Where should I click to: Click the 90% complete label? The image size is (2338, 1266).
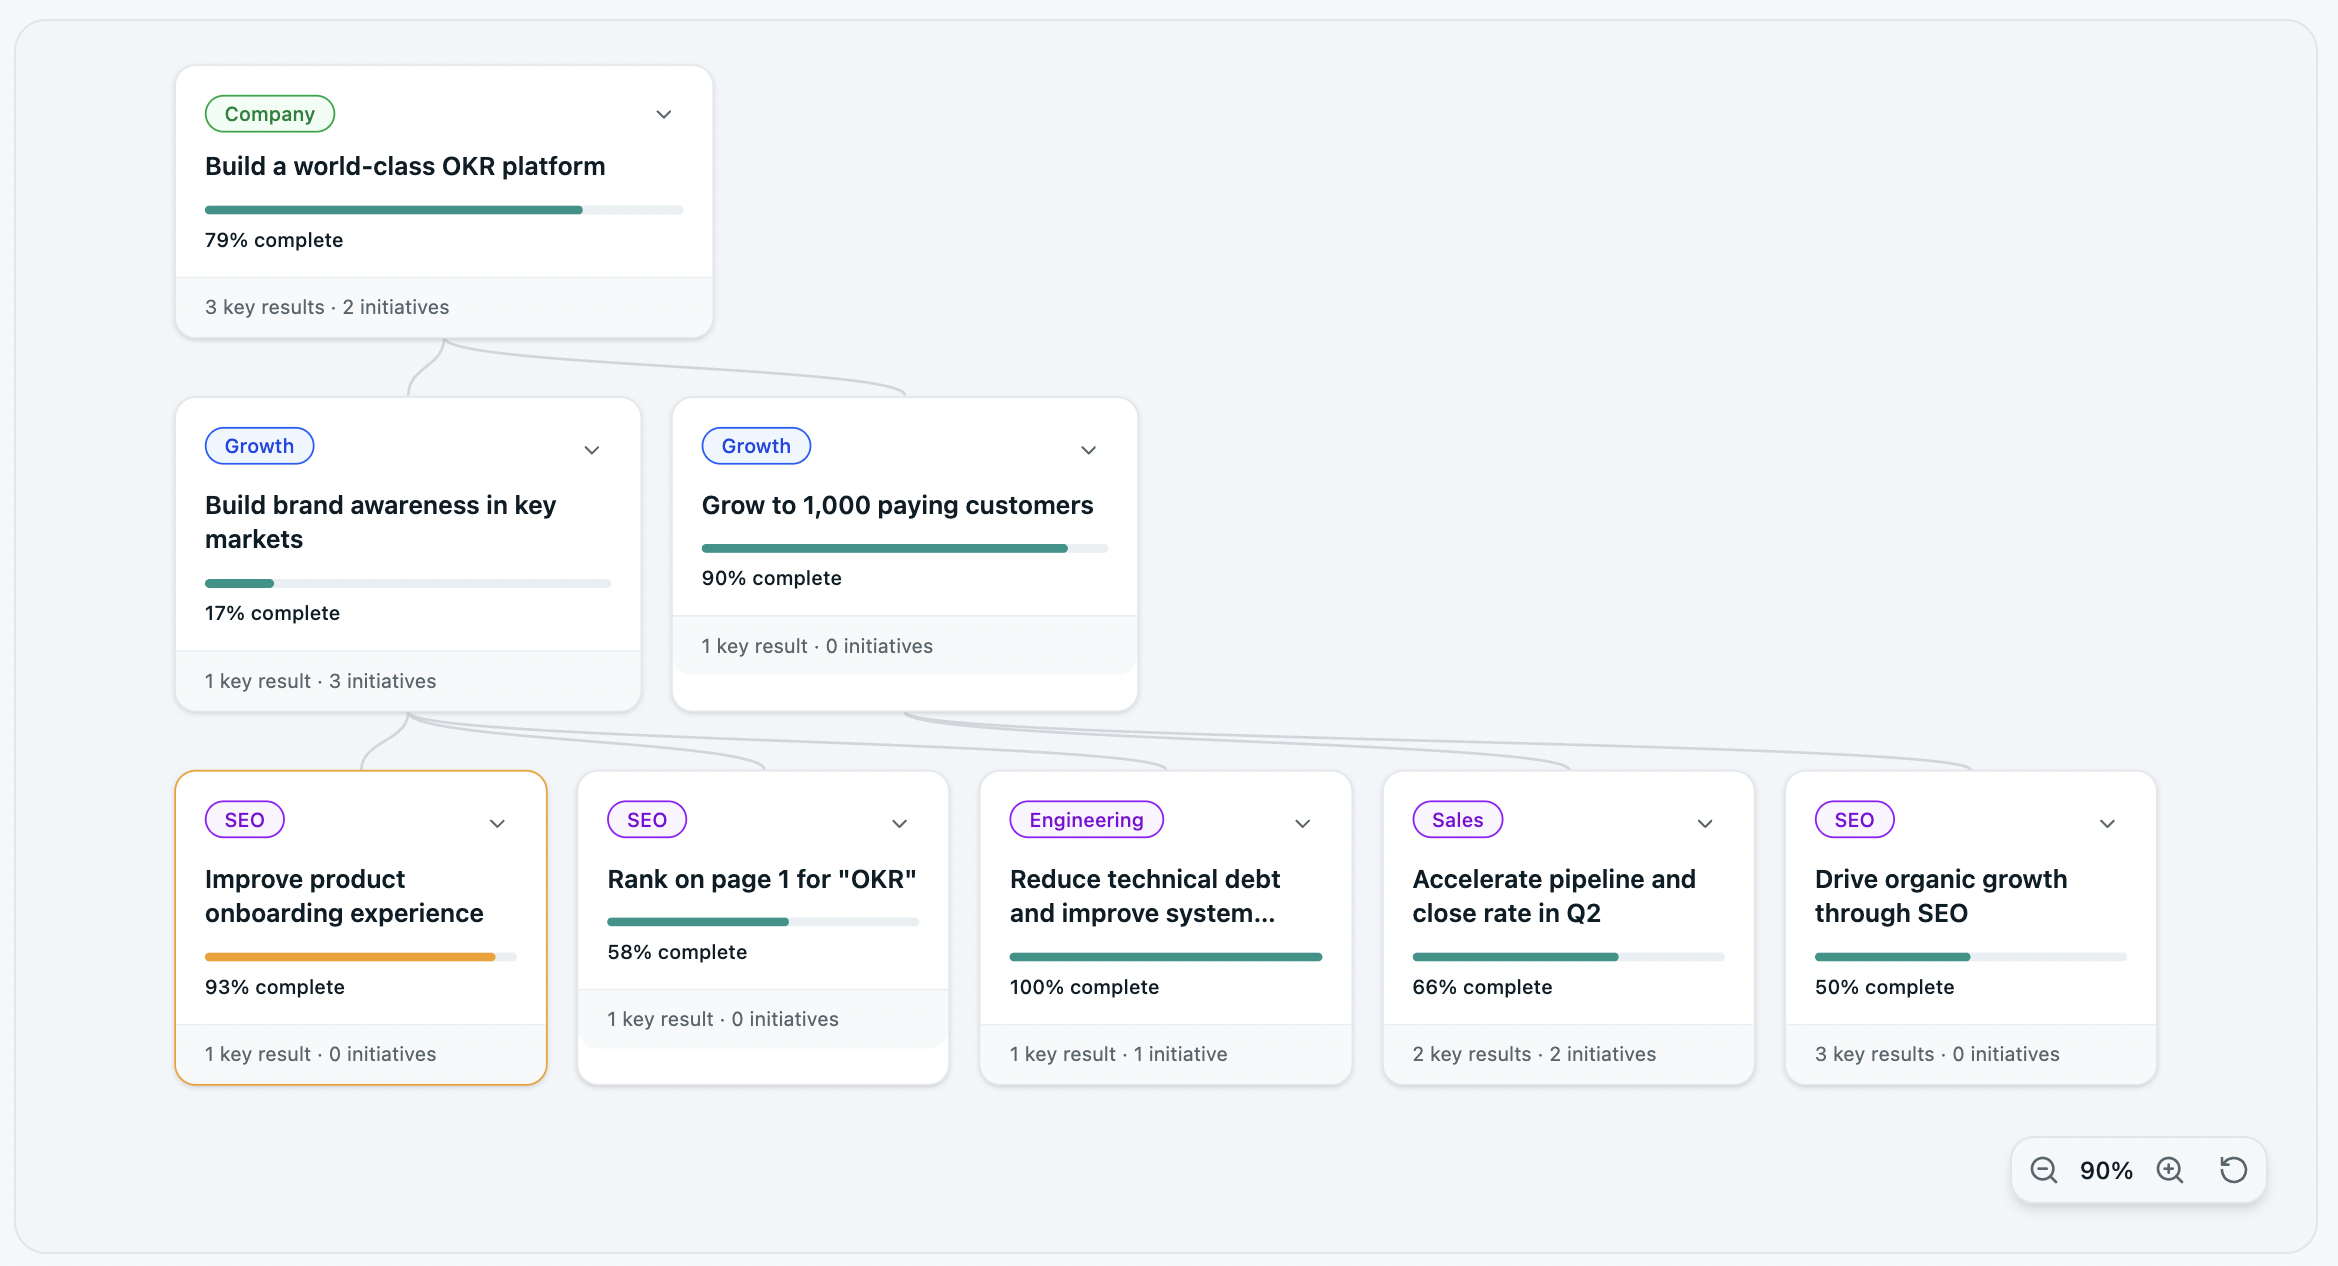(x=772, y=578)
